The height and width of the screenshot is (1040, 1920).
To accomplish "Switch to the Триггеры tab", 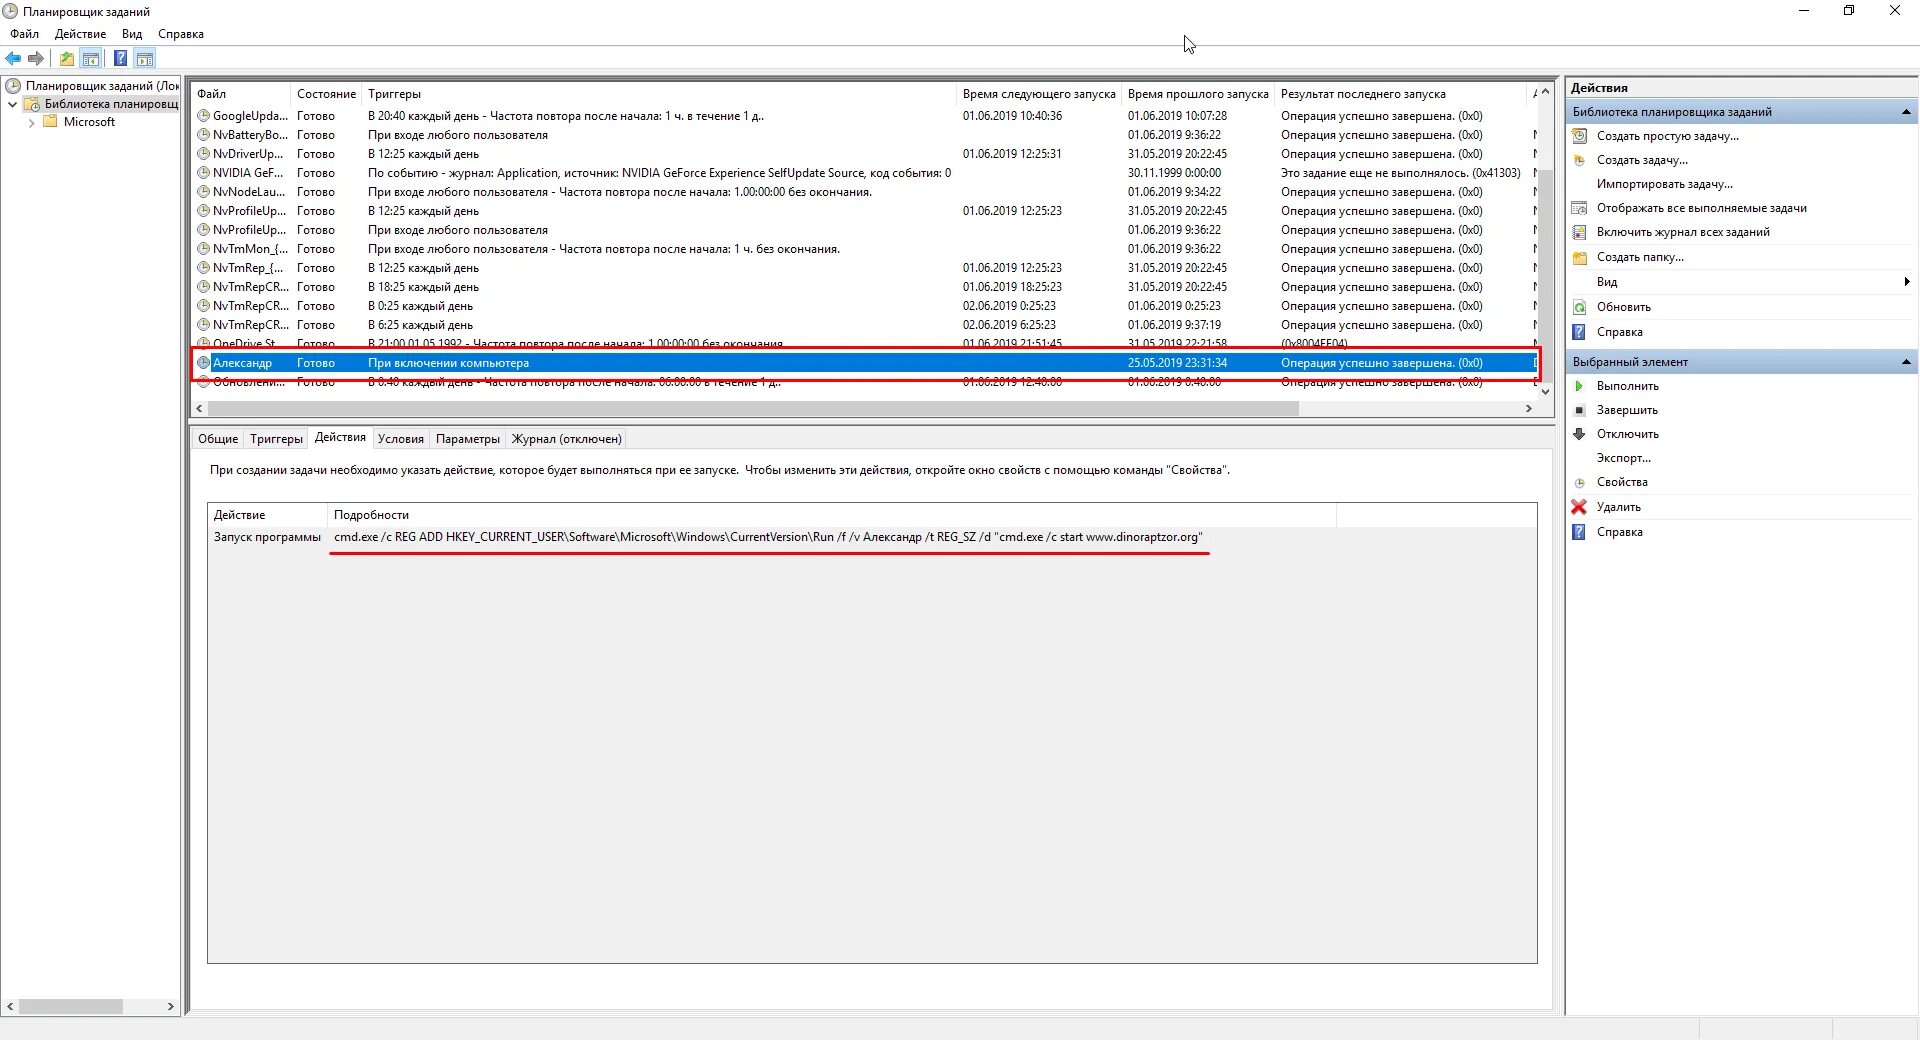I will click(x=276, y=439).
